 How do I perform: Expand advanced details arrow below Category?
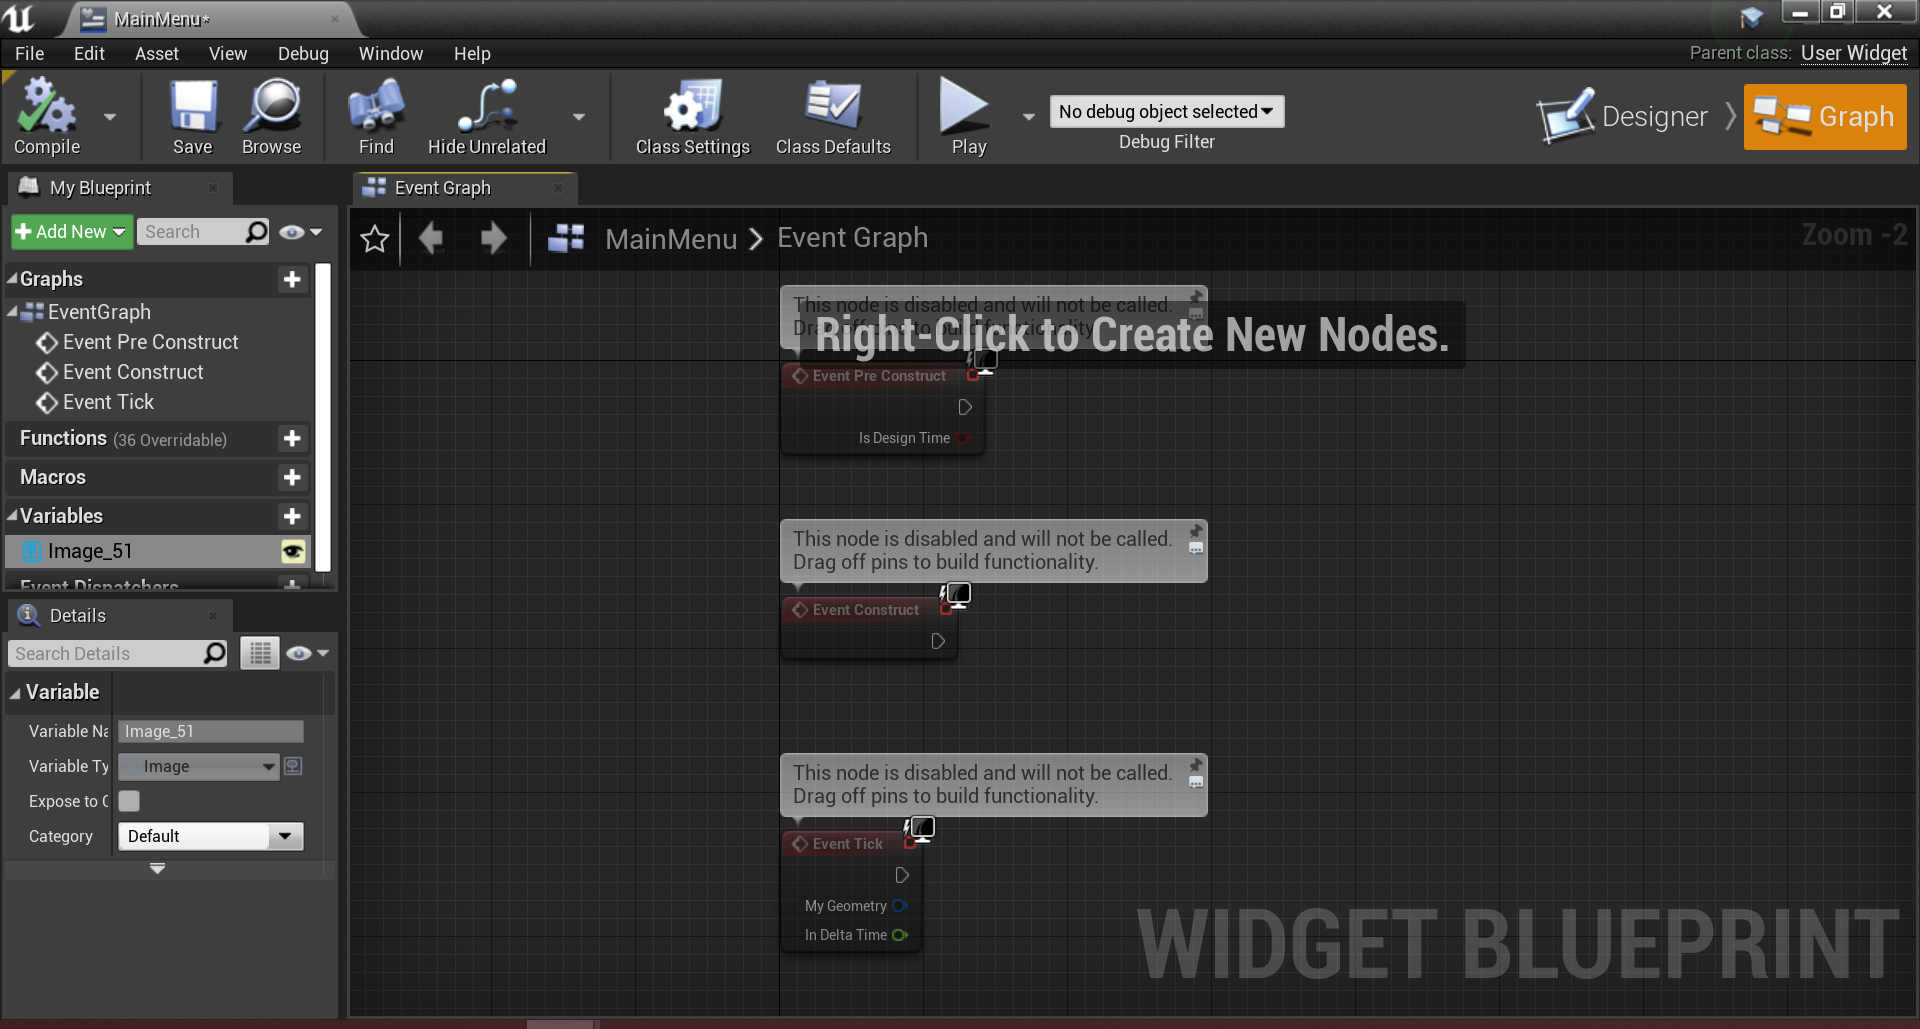click(x=157, y=869)
